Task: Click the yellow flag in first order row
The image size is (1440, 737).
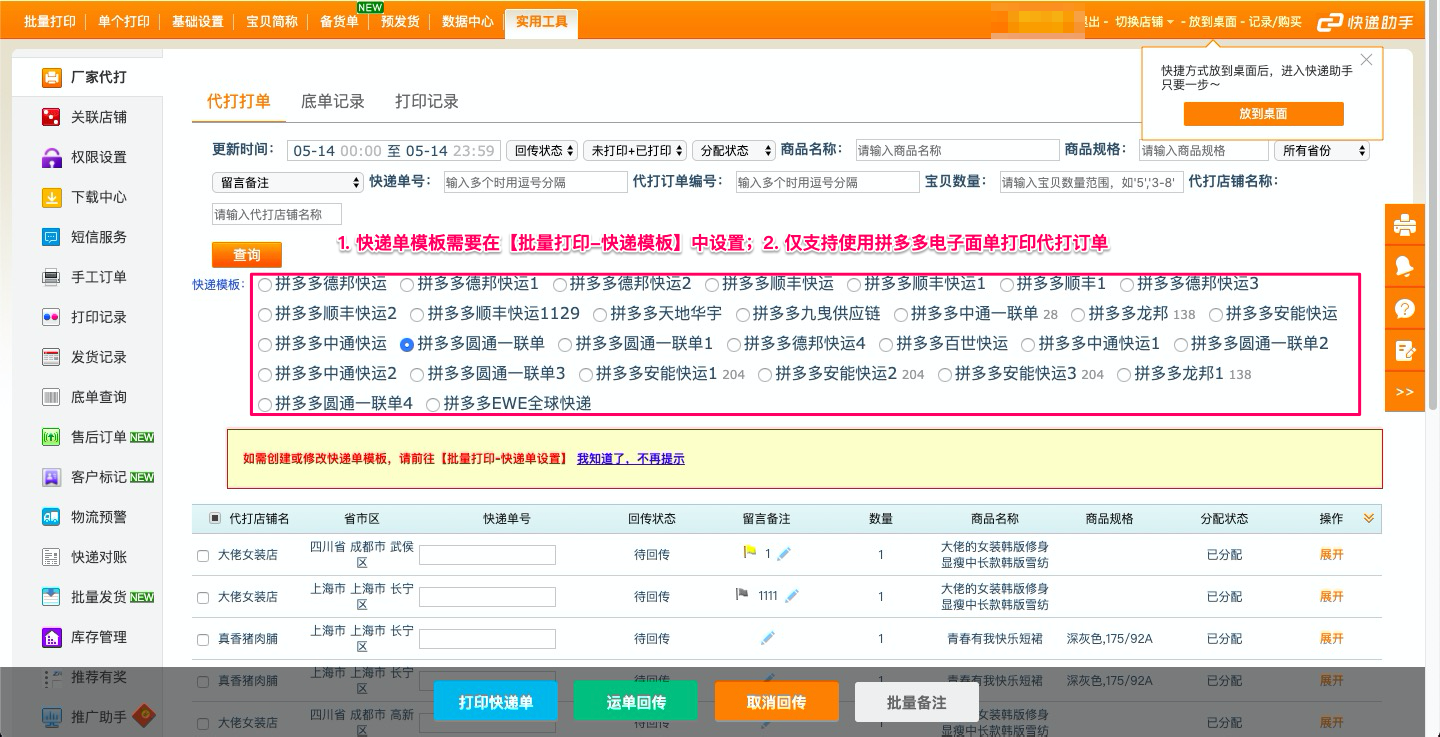Action: (x=750, y=552)
